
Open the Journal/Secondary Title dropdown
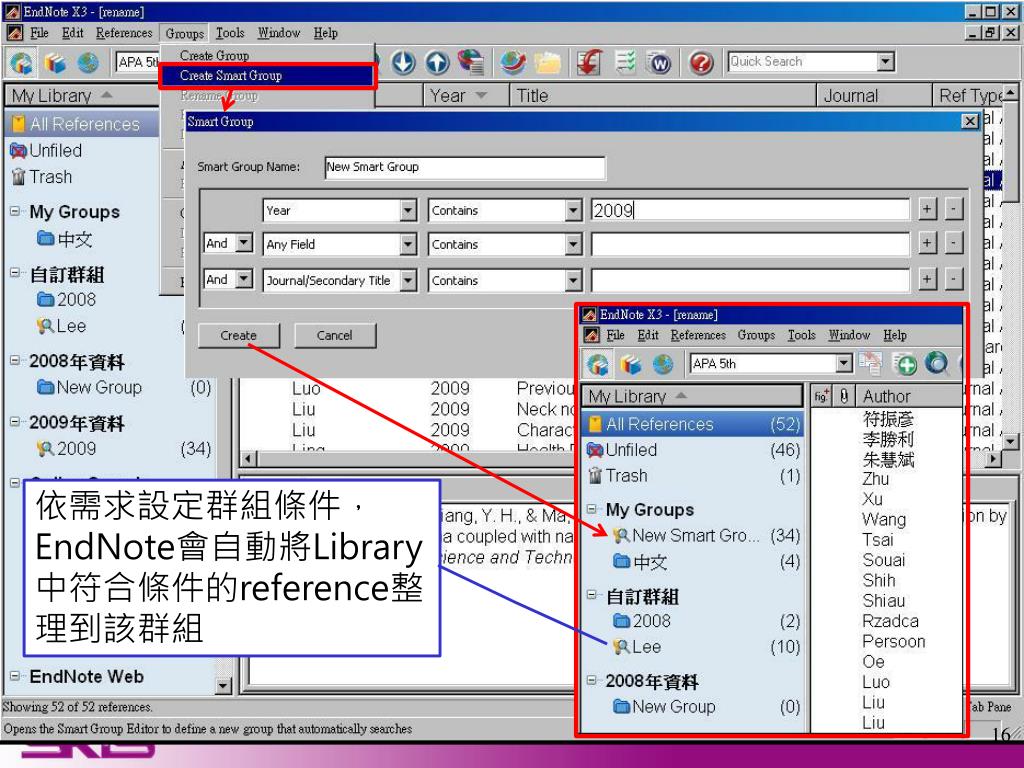click(x=408, y=280)
